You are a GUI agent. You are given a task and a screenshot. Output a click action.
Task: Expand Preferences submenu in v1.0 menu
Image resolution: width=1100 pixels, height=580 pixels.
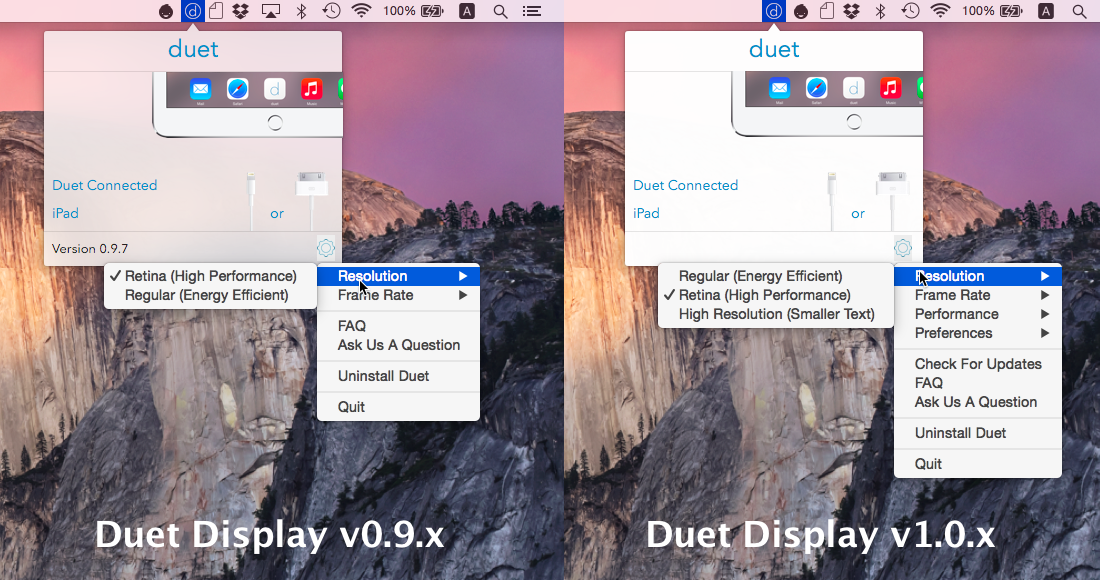tap(978, 333)
